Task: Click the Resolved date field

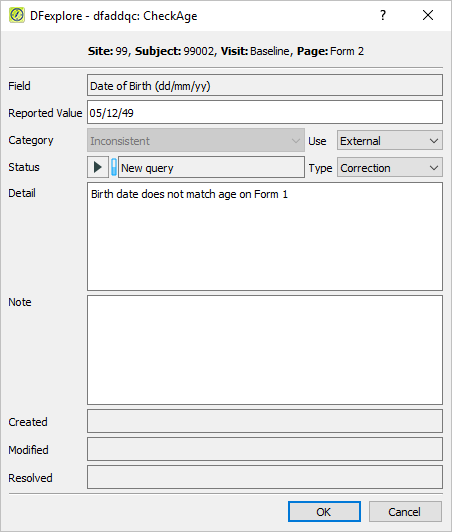Action: click(x=265, y=477)
